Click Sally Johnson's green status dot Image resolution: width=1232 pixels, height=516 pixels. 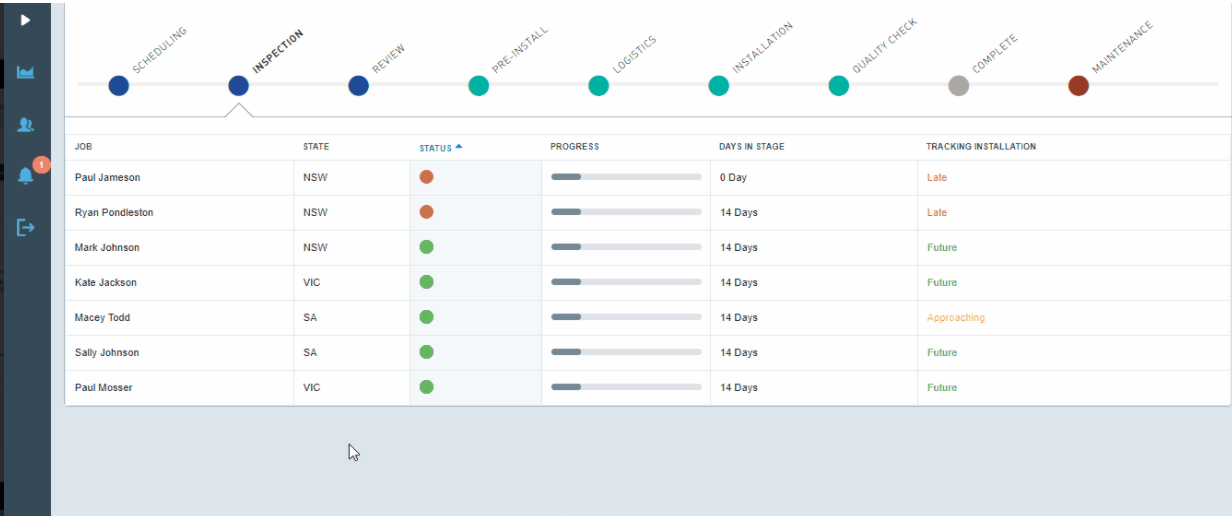(426, 352)
